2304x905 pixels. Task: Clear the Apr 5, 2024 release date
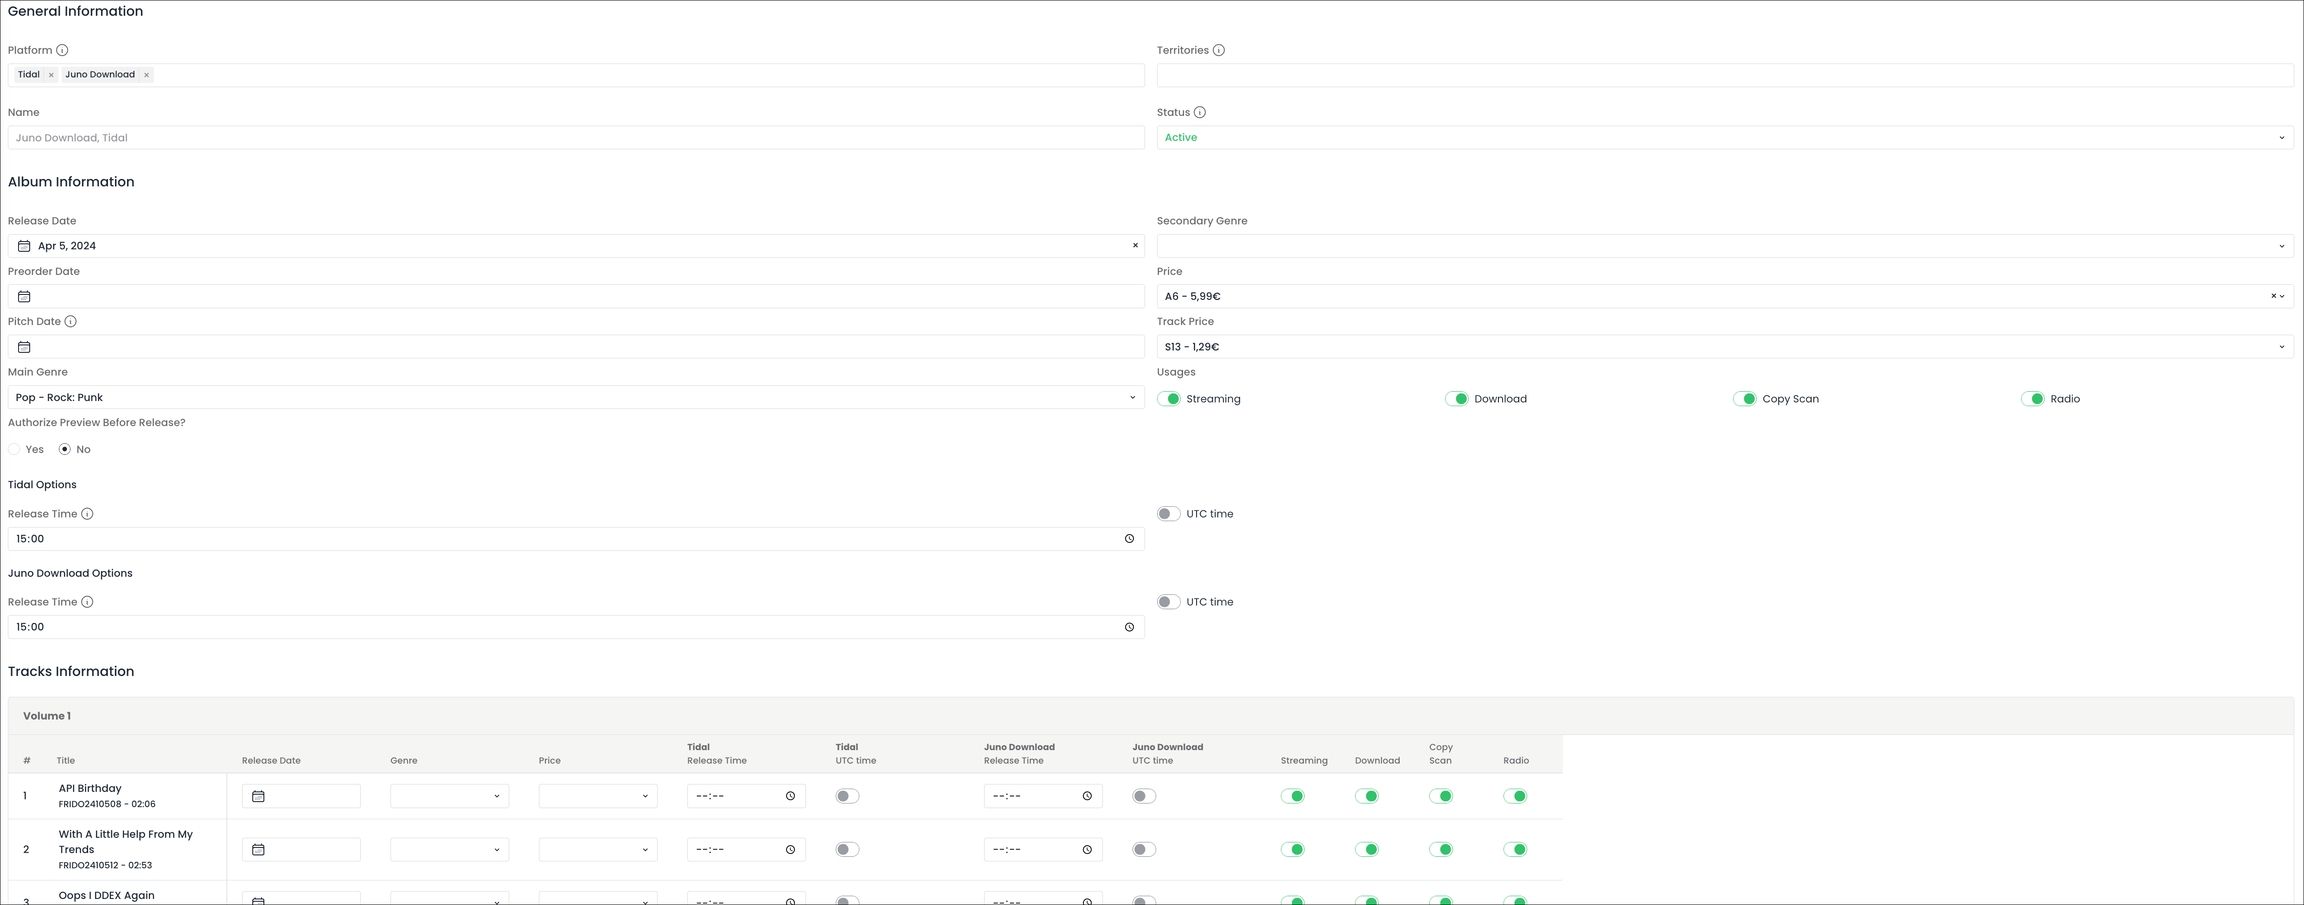click(x=1135, y=246)
